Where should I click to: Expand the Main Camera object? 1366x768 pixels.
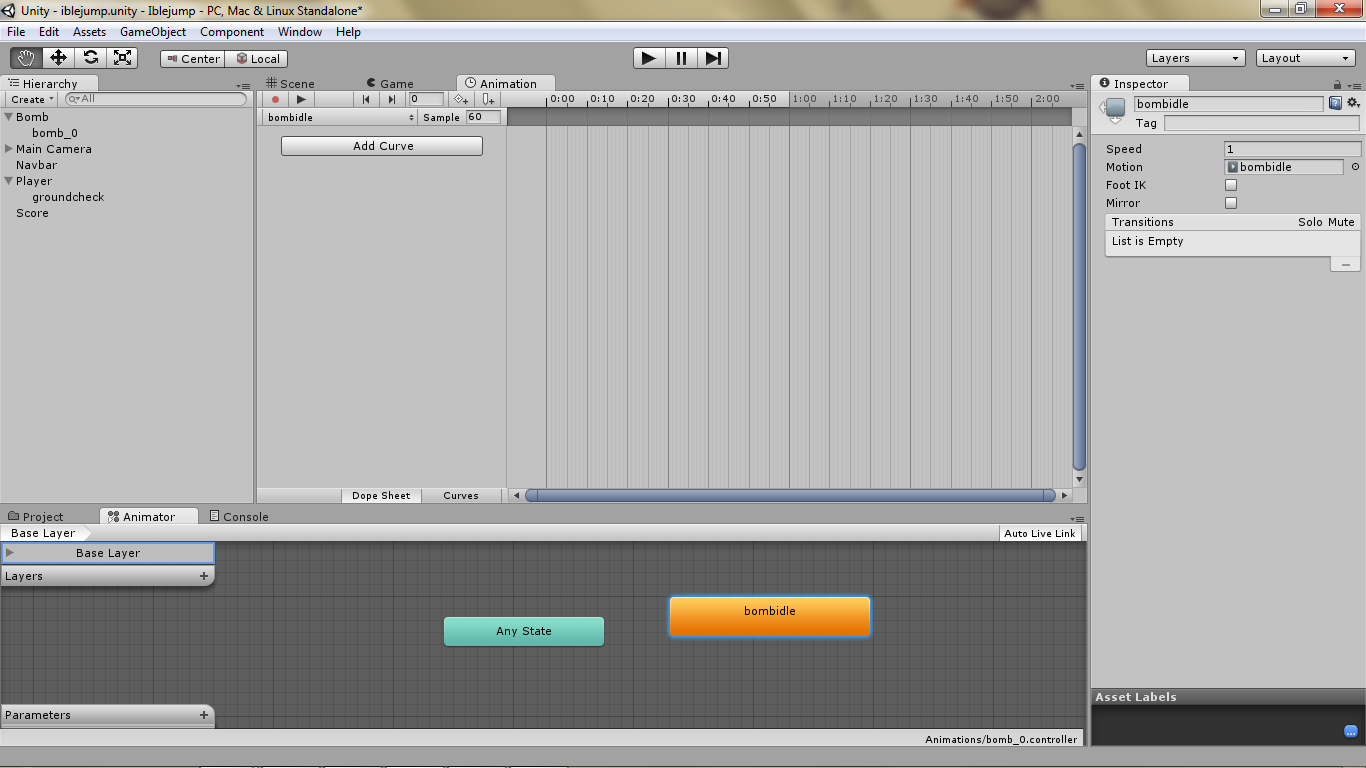pyautogui.click(x=9, y=149)
